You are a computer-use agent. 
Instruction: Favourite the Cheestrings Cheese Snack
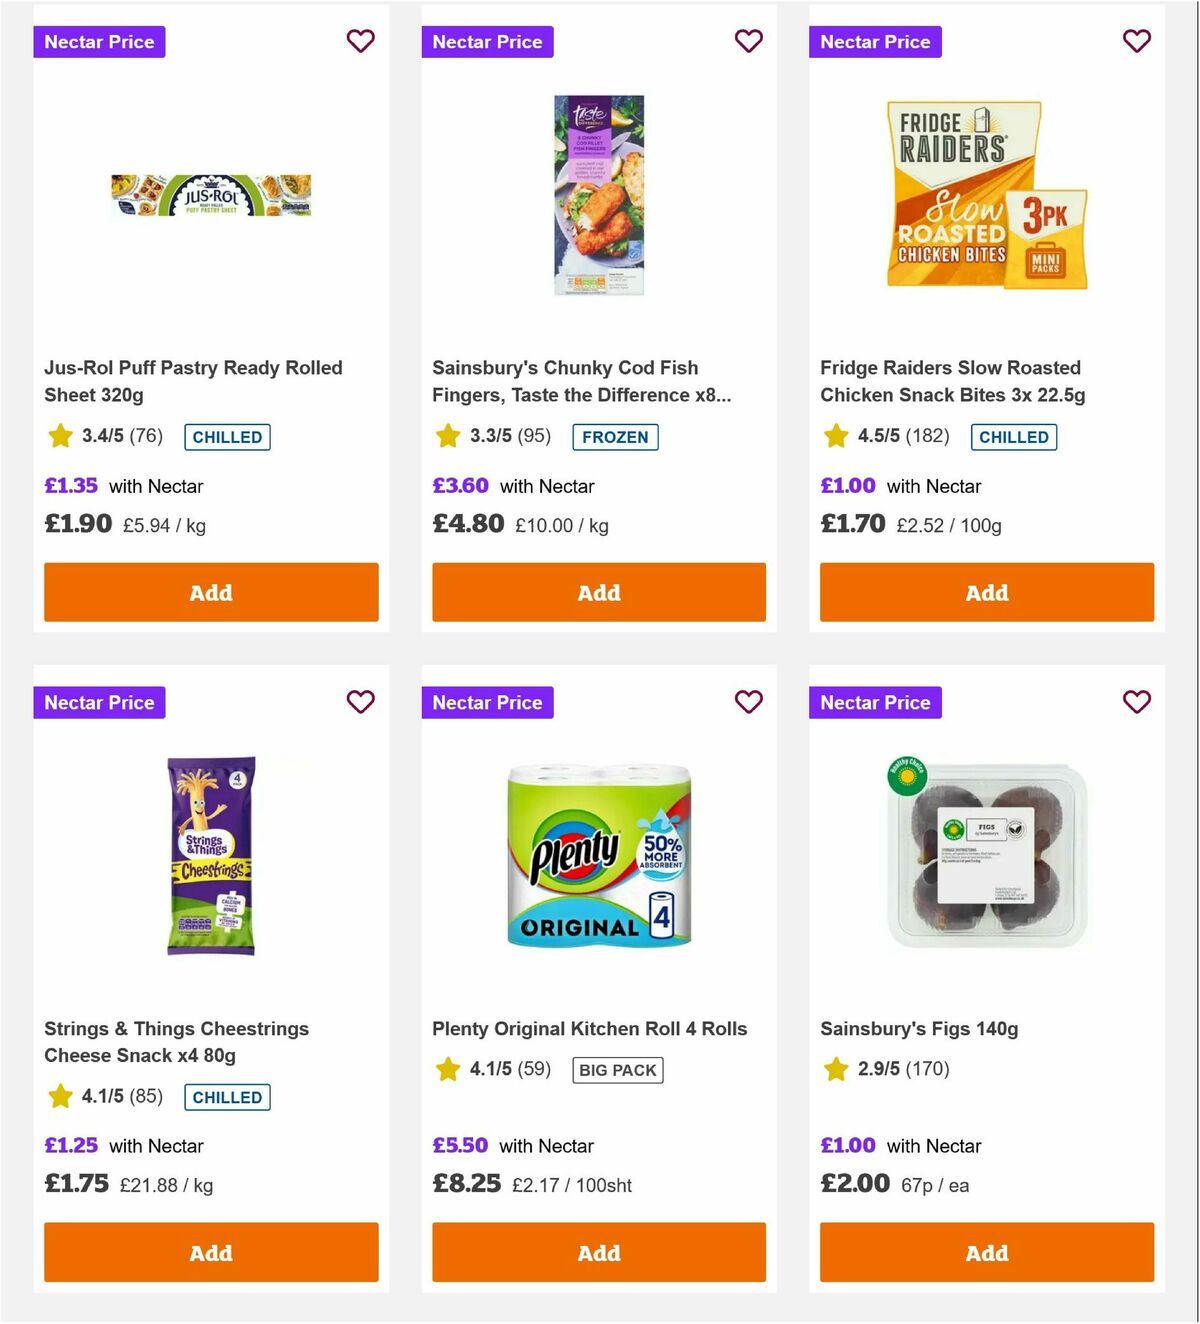click(360, 702)
